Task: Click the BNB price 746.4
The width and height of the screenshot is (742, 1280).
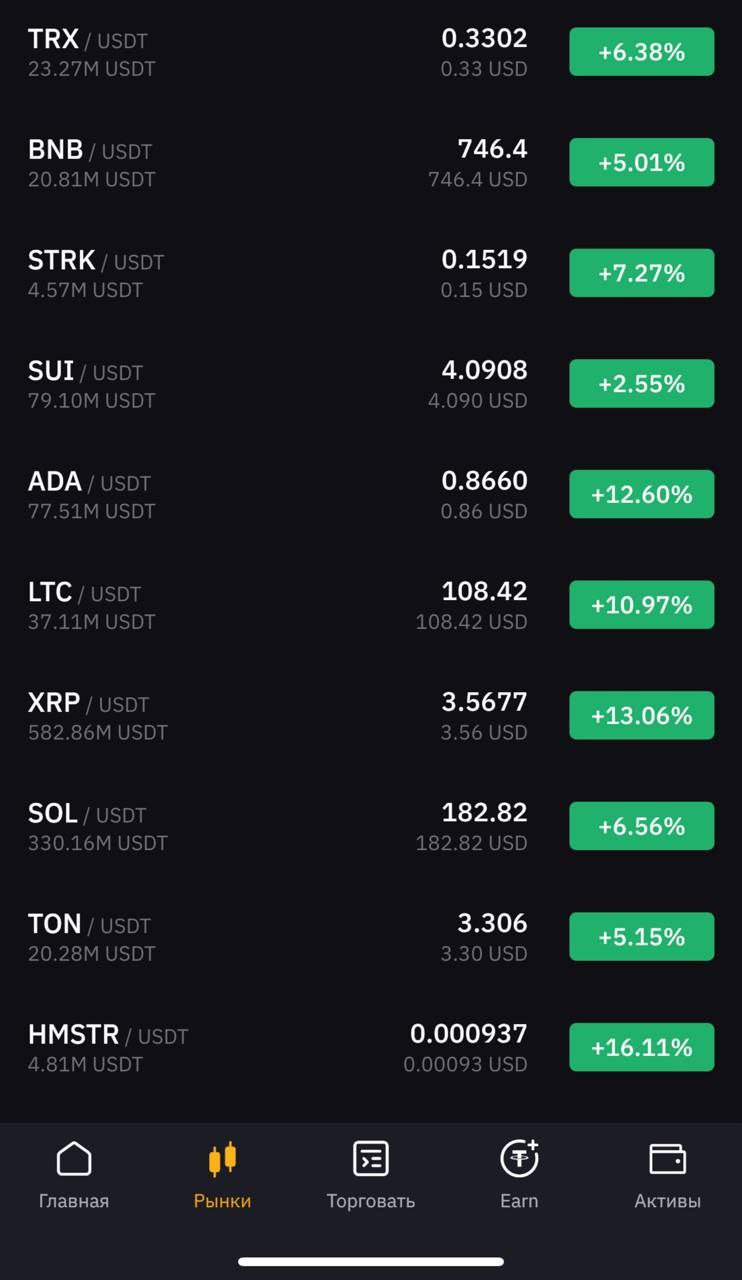Action: click(x=492, y=149)
